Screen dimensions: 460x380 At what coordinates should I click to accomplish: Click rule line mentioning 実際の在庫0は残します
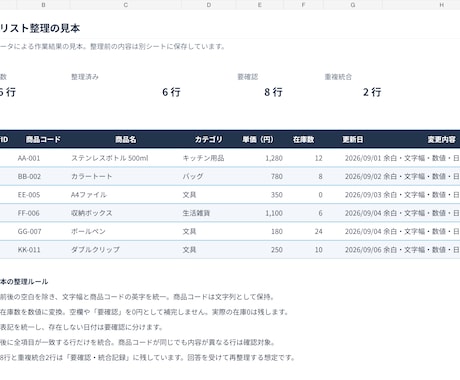(144, 312)
